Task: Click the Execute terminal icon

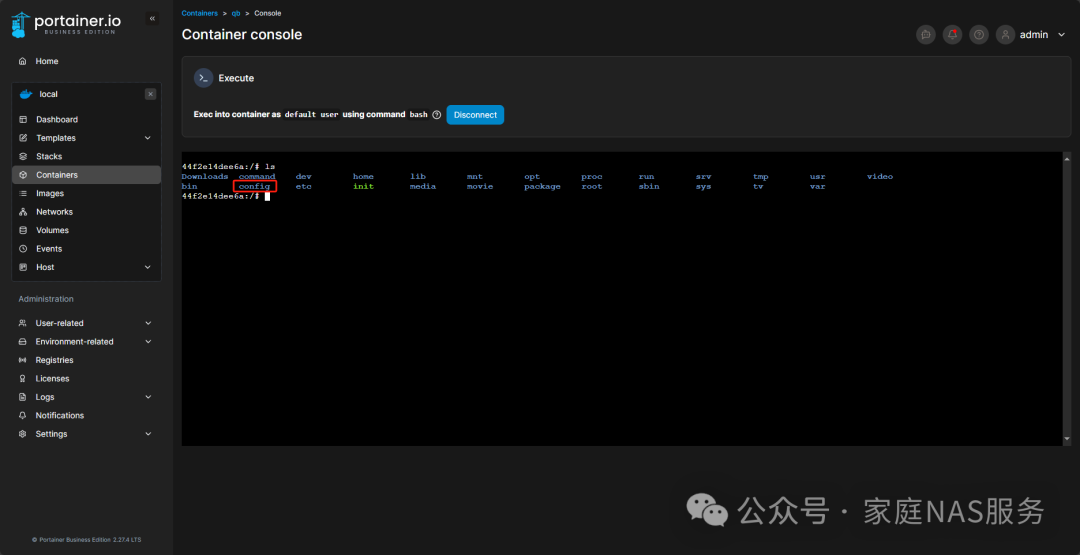Action: [x=203, y=78]
